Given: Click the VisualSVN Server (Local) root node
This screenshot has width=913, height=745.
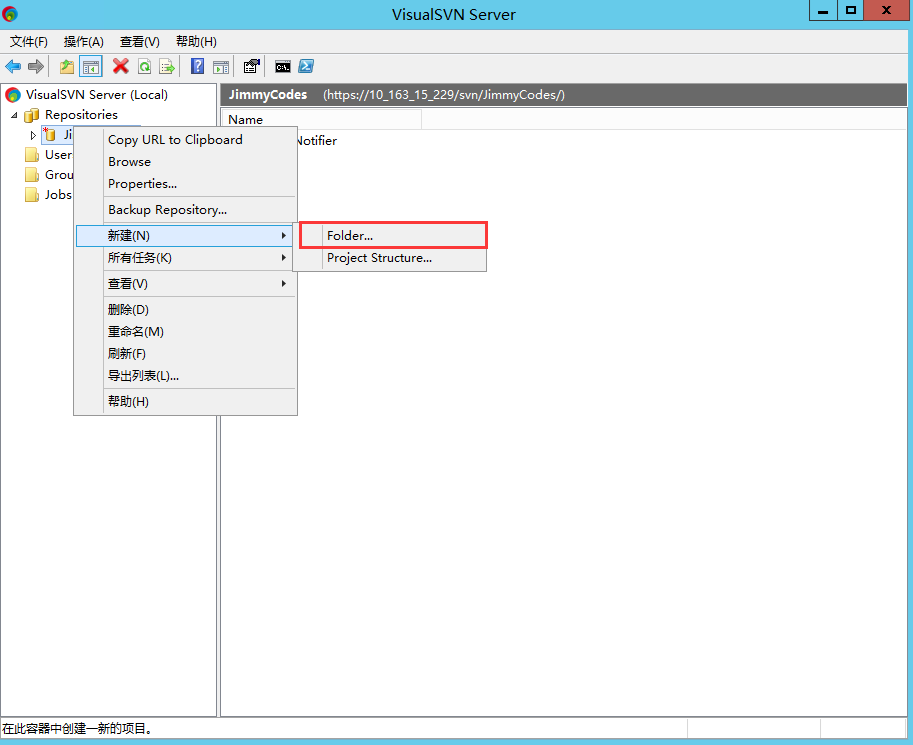Looking at the screenshot, I should [97, 94].
